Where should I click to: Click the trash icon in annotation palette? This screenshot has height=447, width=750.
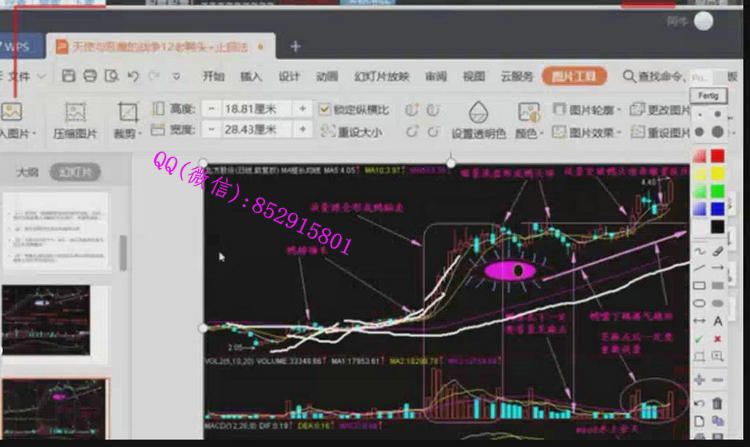pos(718,402)
